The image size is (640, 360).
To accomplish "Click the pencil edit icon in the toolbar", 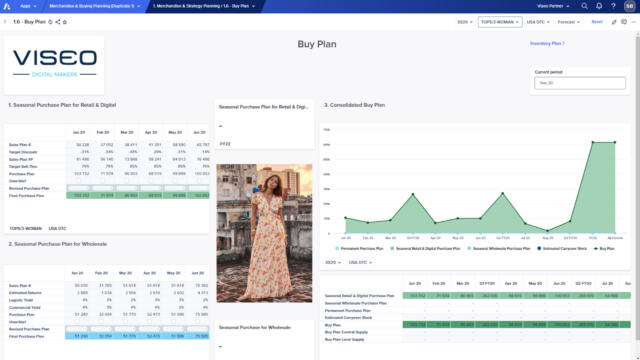I will click(614, 22).
